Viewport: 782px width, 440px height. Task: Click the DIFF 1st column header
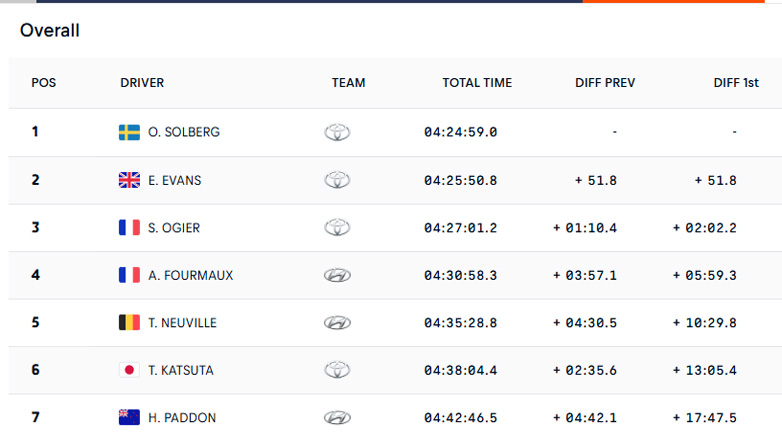tap(738, 83)
